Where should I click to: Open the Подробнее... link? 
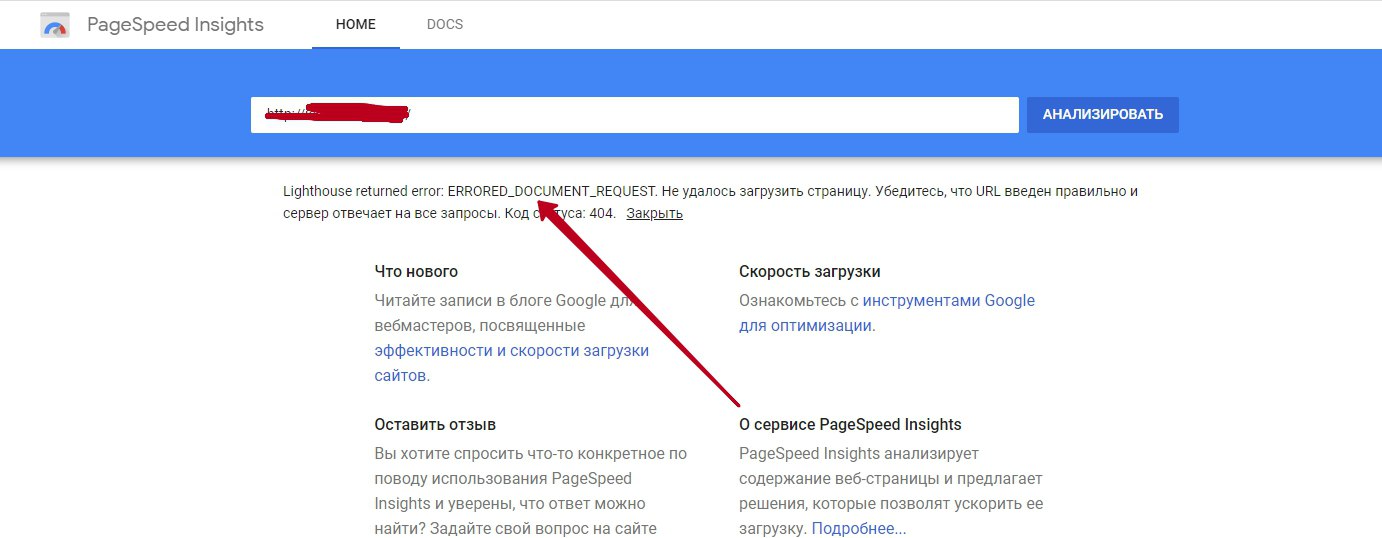(859, 528)
